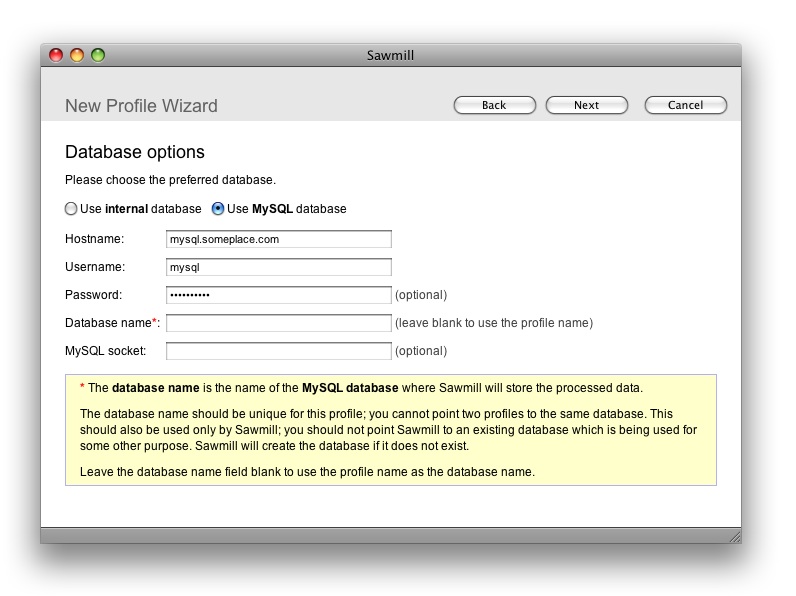Zoom the window with the green button
Screen dimensions: 796x596
(x=98, y=55)
